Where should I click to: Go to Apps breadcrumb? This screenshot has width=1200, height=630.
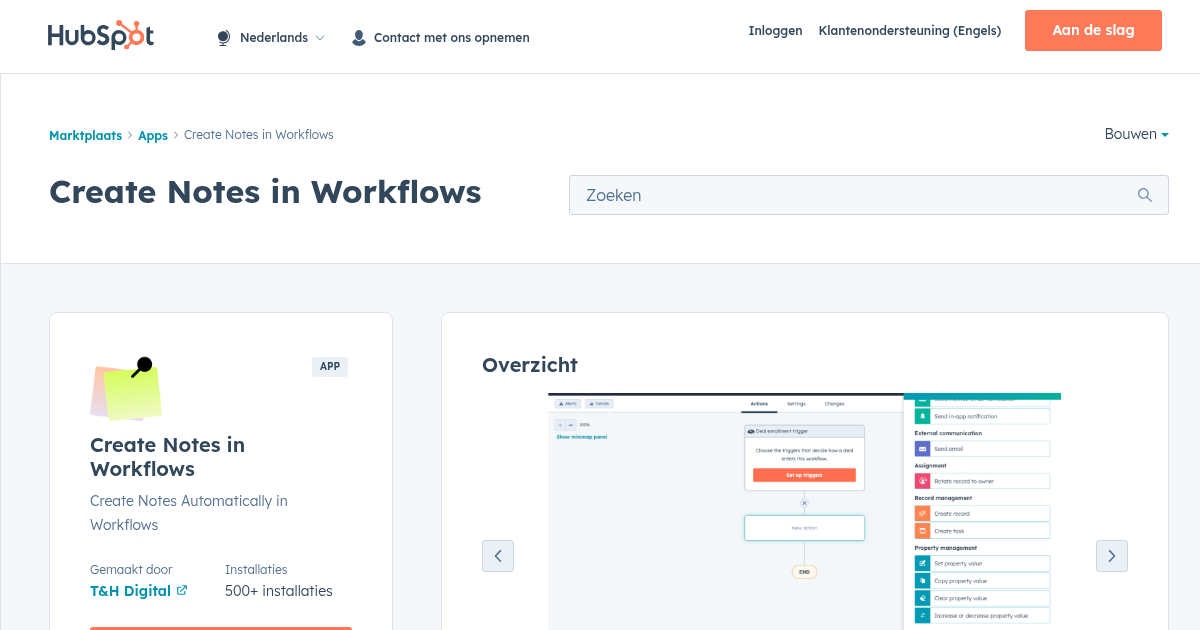(x=153, y=135)
